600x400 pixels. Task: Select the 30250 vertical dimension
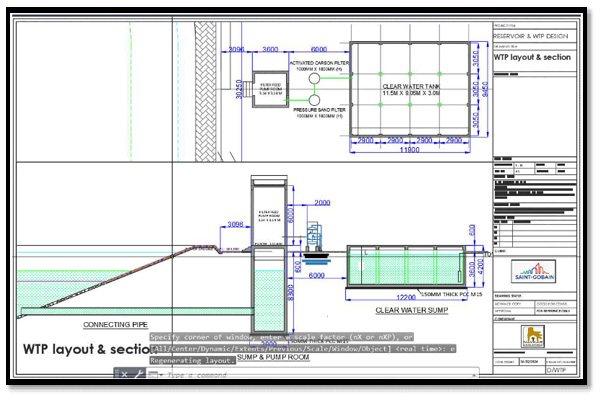click(x=239, y=89)
